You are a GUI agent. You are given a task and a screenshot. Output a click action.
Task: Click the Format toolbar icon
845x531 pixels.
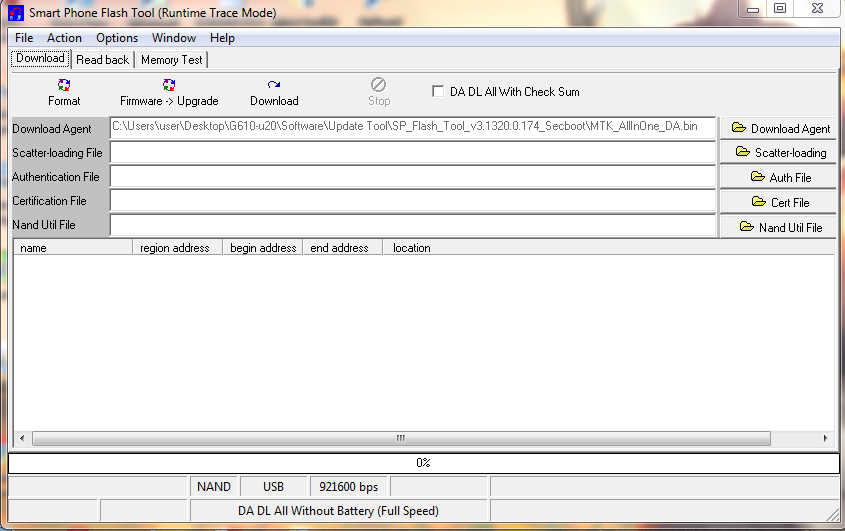[64, 85]
